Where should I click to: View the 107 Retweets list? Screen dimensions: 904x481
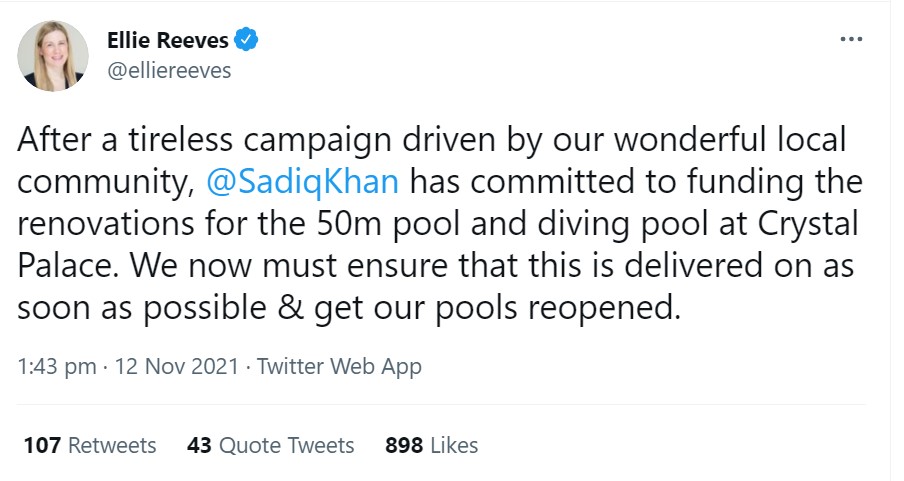tap(89, 445)
